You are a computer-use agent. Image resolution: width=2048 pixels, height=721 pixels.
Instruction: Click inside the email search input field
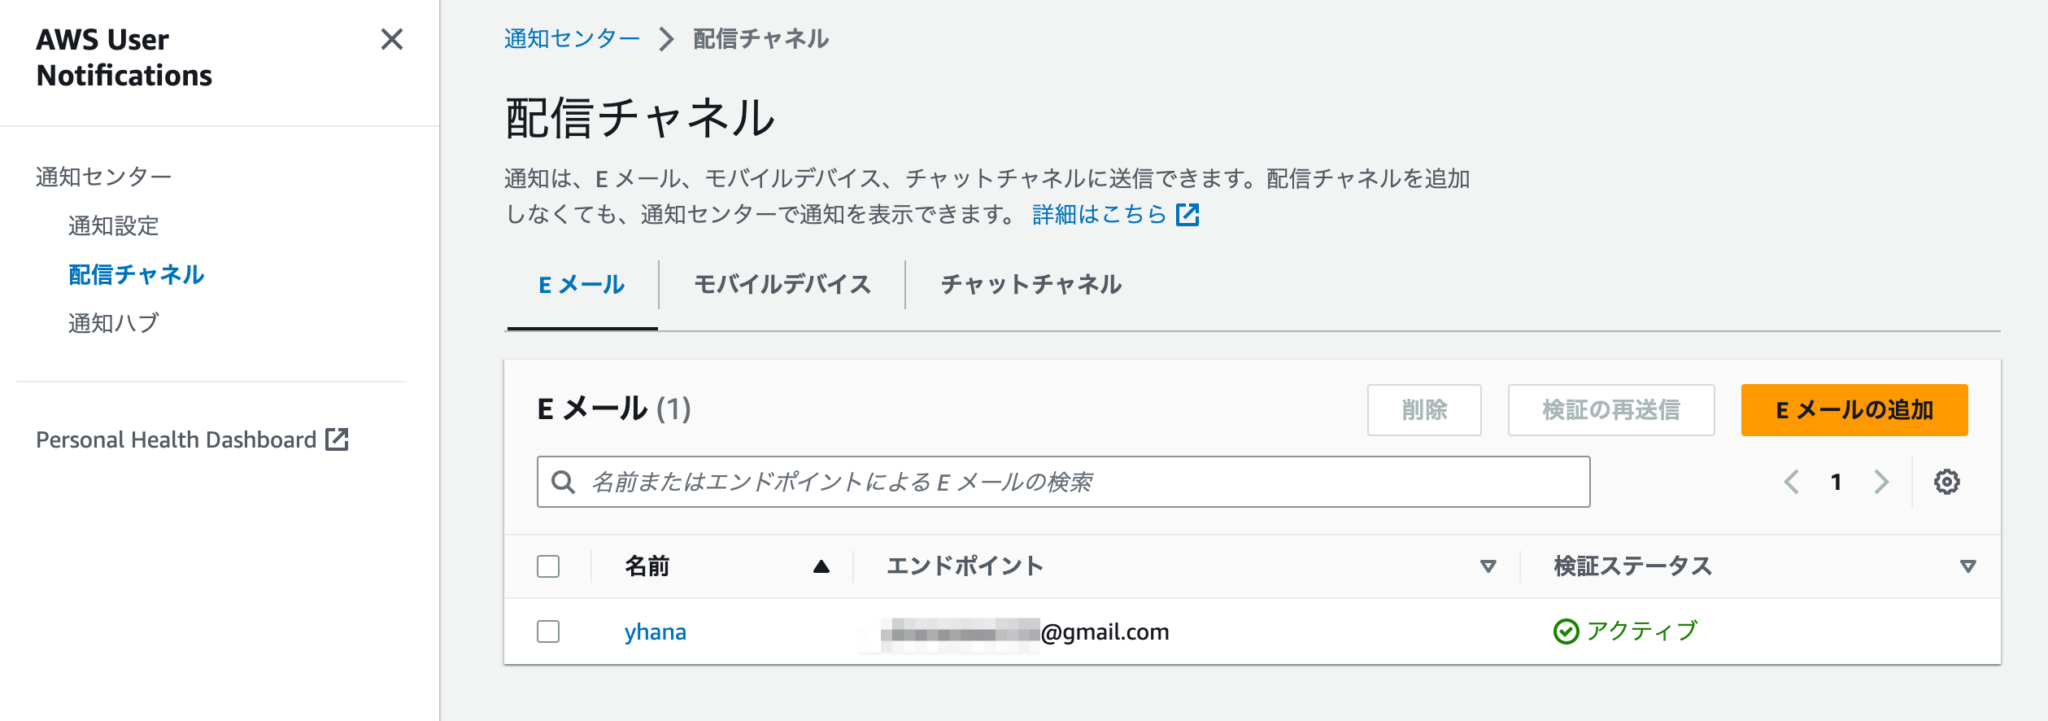click(x=1000, y=481)
